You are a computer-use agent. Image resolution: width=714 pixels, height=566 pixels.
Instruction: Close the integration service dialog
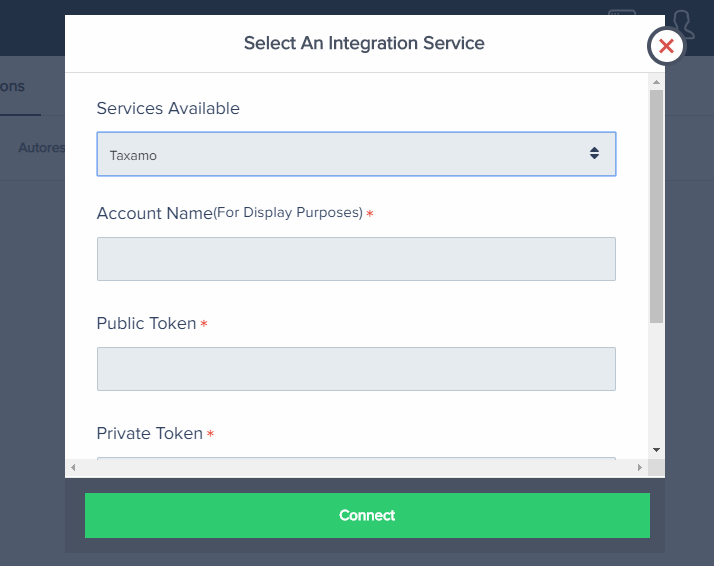pos(666,46)
